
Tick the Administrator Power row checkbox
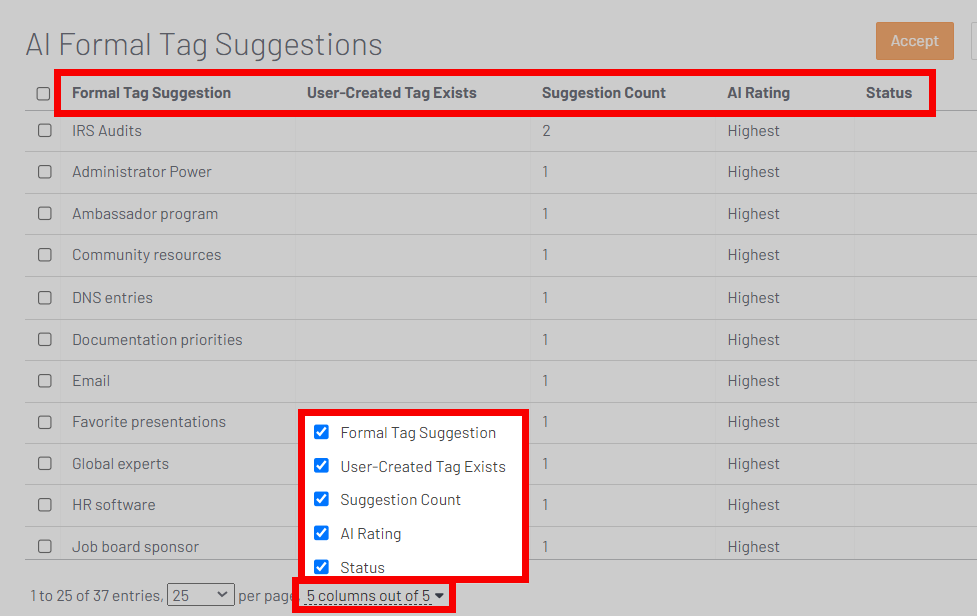click(x=45, y=172)
